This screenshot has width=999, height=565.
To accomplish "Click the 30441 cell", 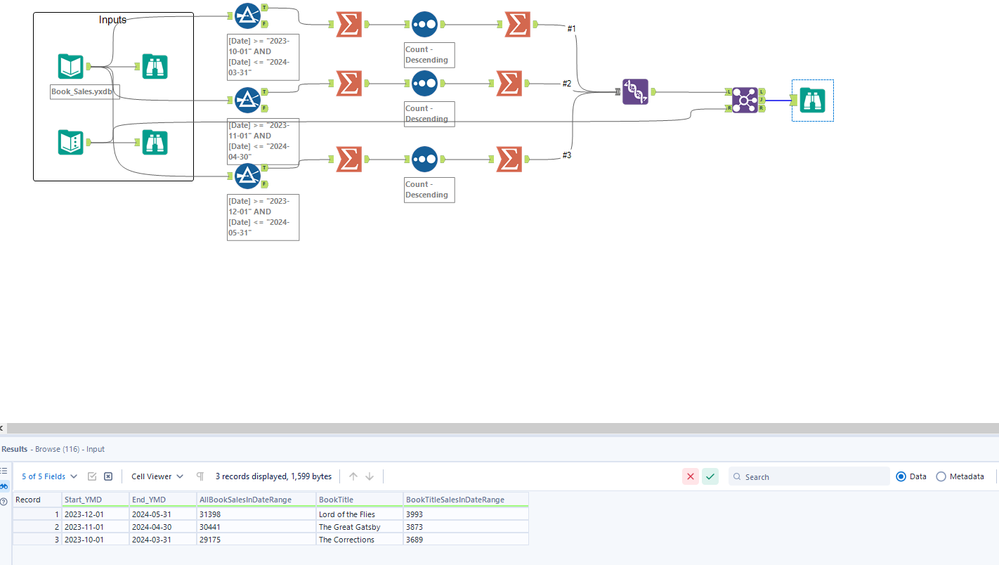I will [256, 527].
